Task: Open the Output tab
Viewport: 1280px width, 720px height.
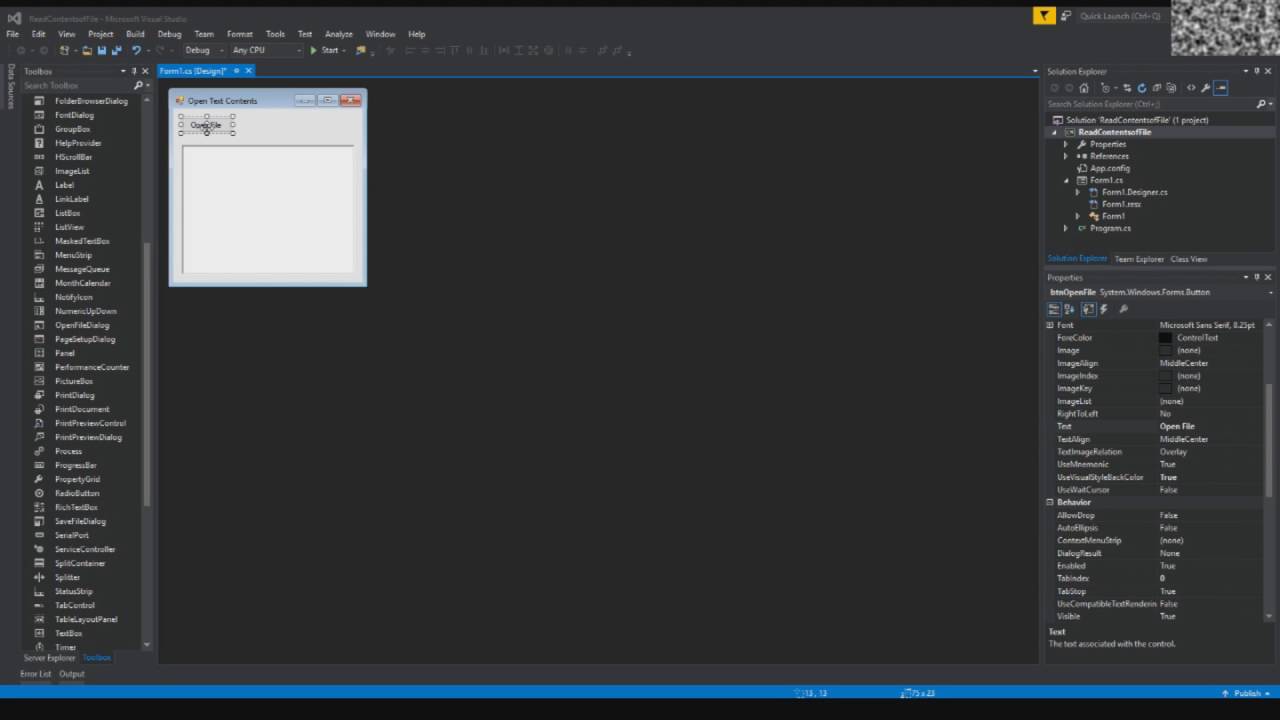Action: (72, 674)
